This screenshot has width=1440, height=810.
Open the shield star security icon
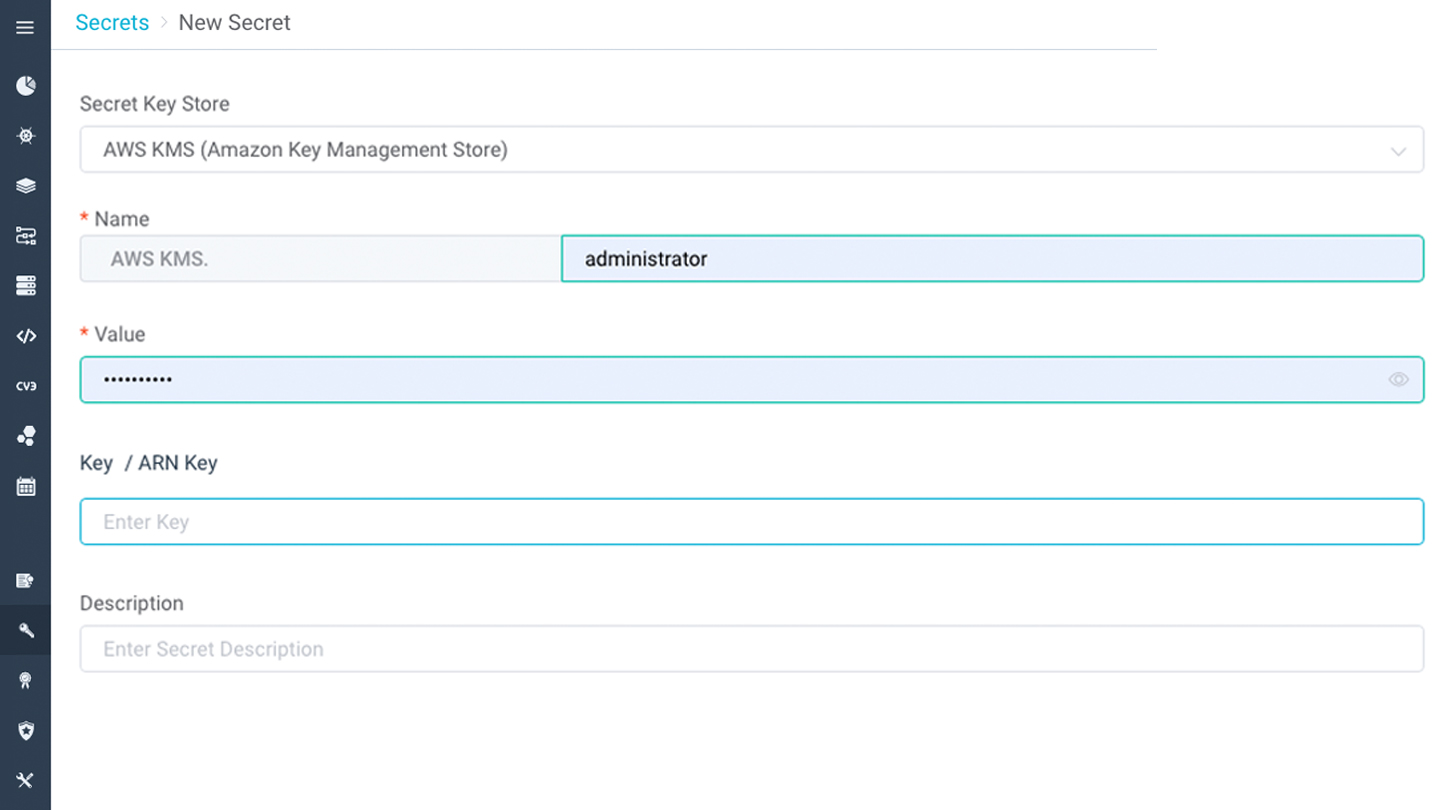[25, 731]
